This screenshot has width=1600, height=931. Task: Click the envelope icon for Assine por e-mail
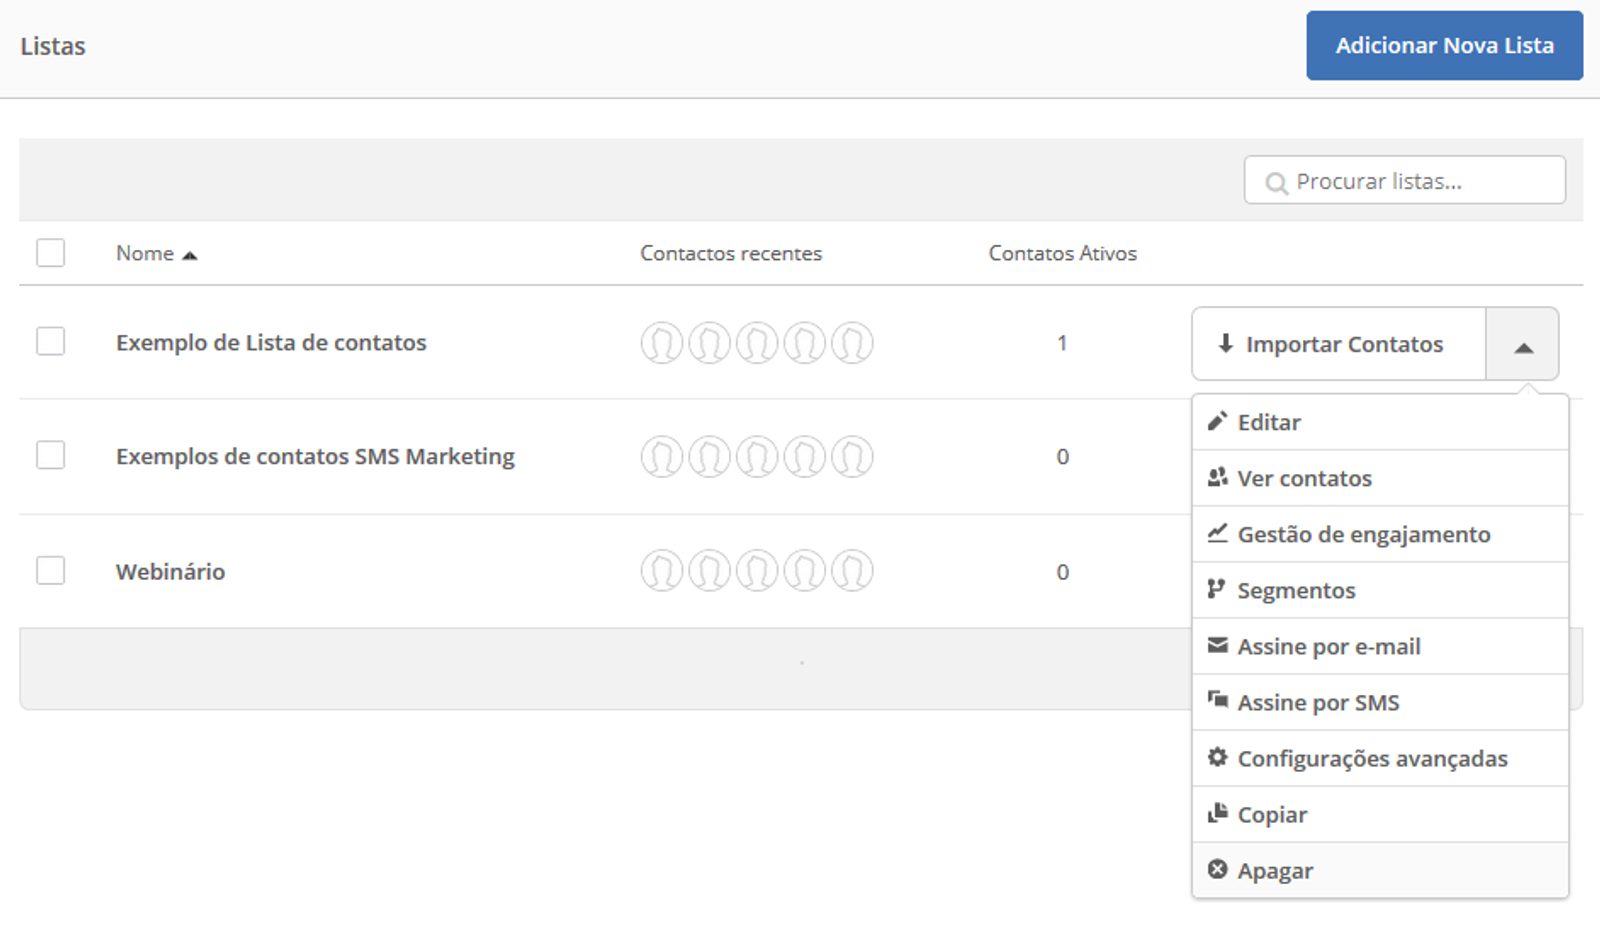(x=1217, y=646)
